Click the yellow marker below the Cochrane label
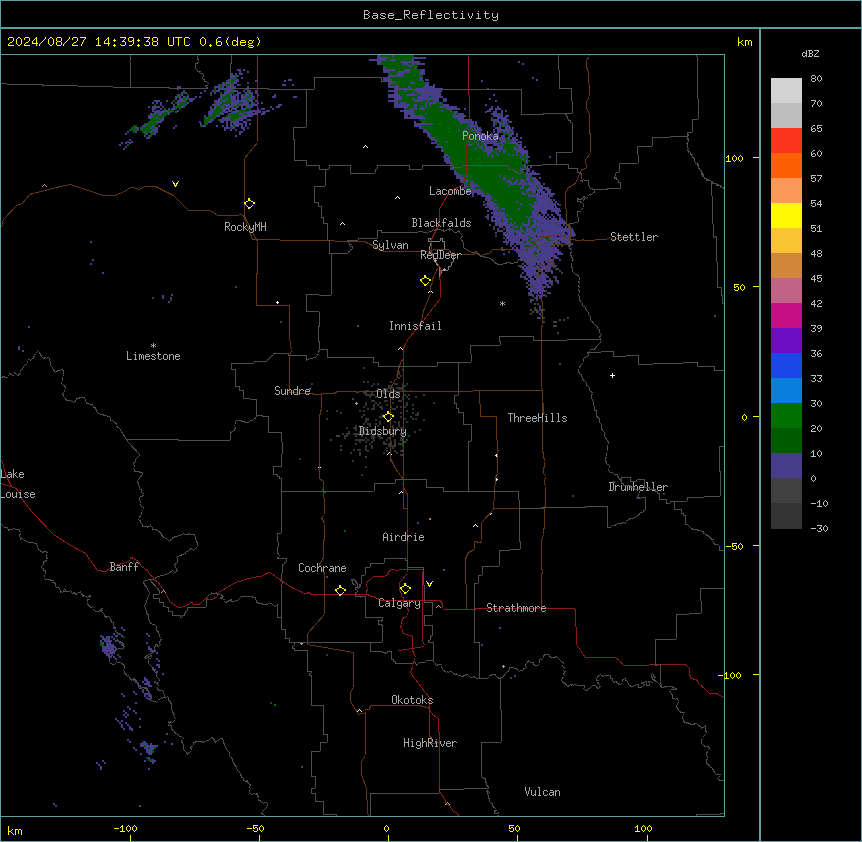Image resolution: width=862 pixels, height=842 pixels. pyautogui.click(x=340, y=590)
